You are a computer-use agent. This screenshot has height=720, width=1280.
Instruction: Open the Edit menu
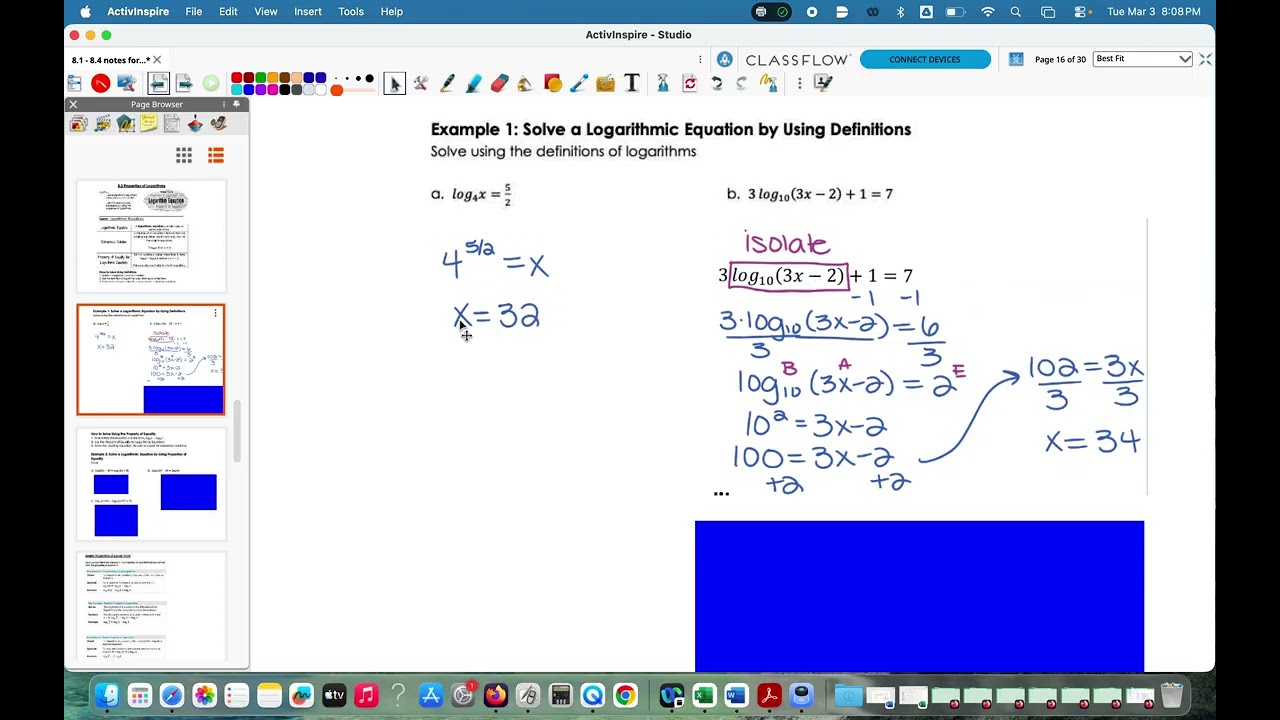[x=228, y=11]
